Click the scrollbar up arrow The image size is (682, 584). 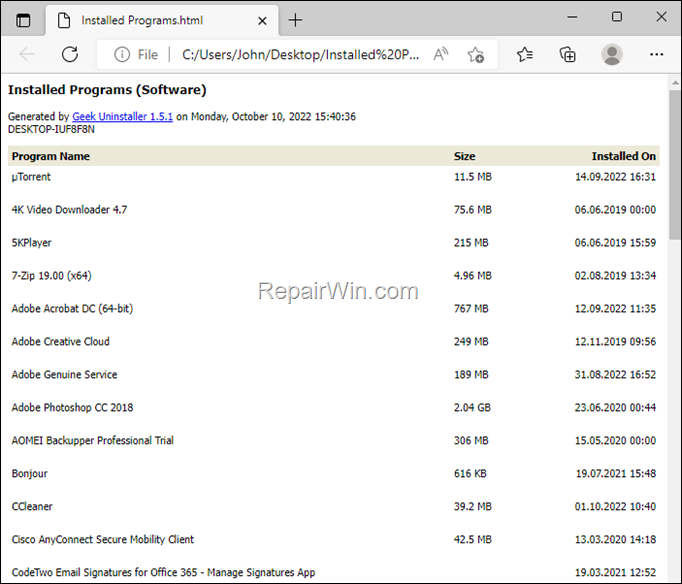tap(675, 82)
